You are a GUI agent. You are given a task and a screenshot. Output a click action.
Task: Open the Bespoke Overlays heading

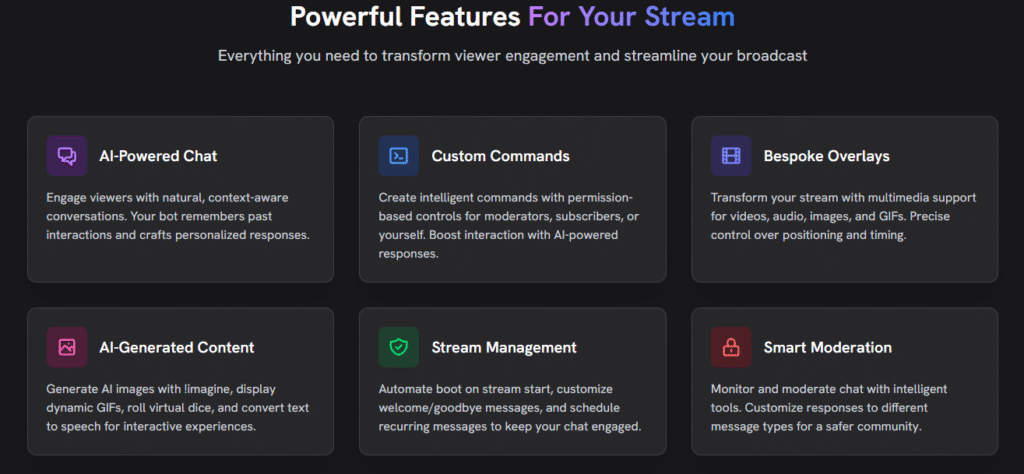pos(826,156)
